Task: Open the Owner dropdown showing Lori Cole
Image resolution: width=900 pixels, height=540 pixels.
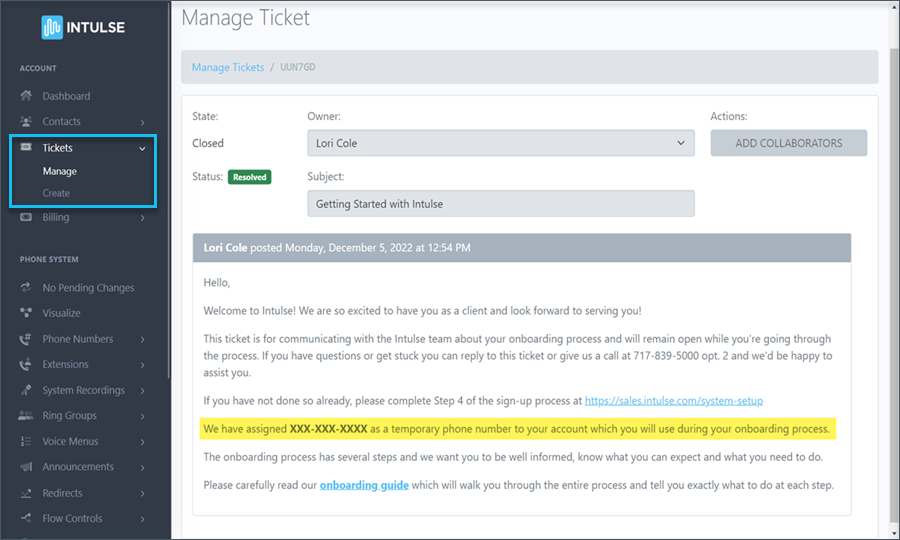Action: 500,143
